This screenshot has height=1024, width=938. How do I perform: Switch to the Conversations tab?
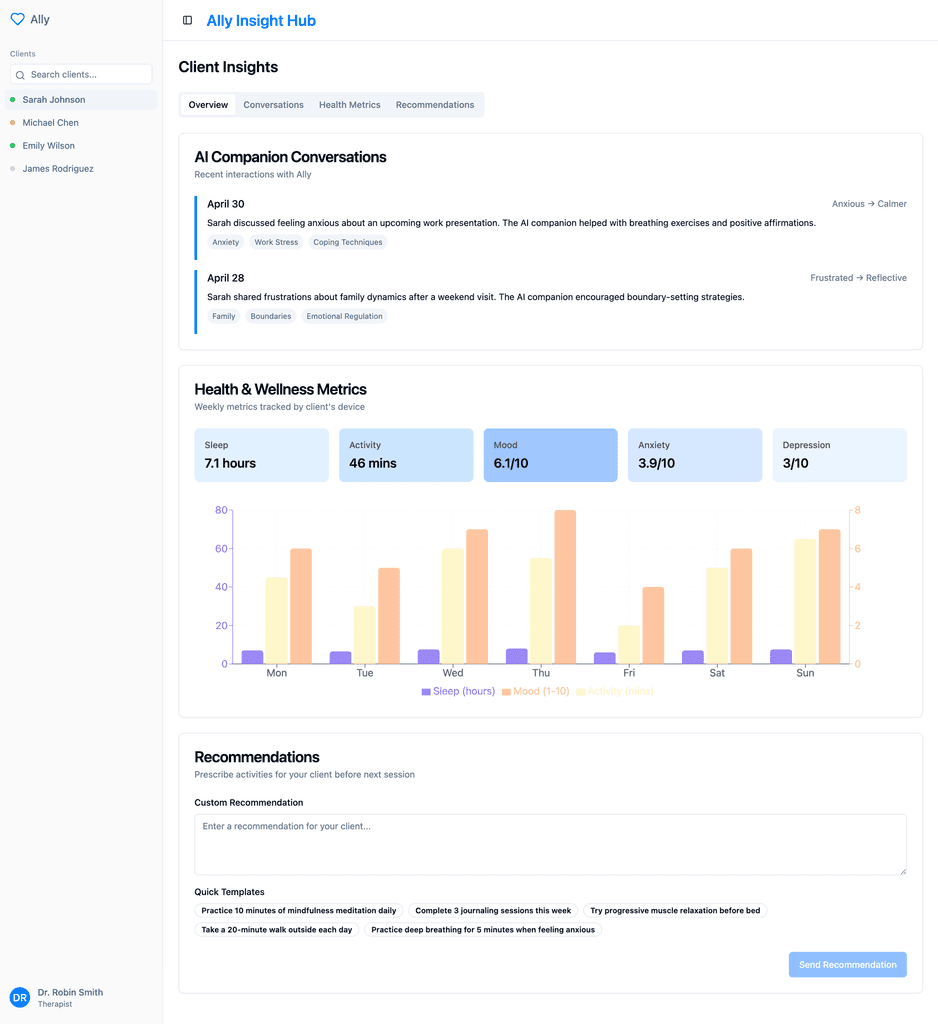click(273, 104)
